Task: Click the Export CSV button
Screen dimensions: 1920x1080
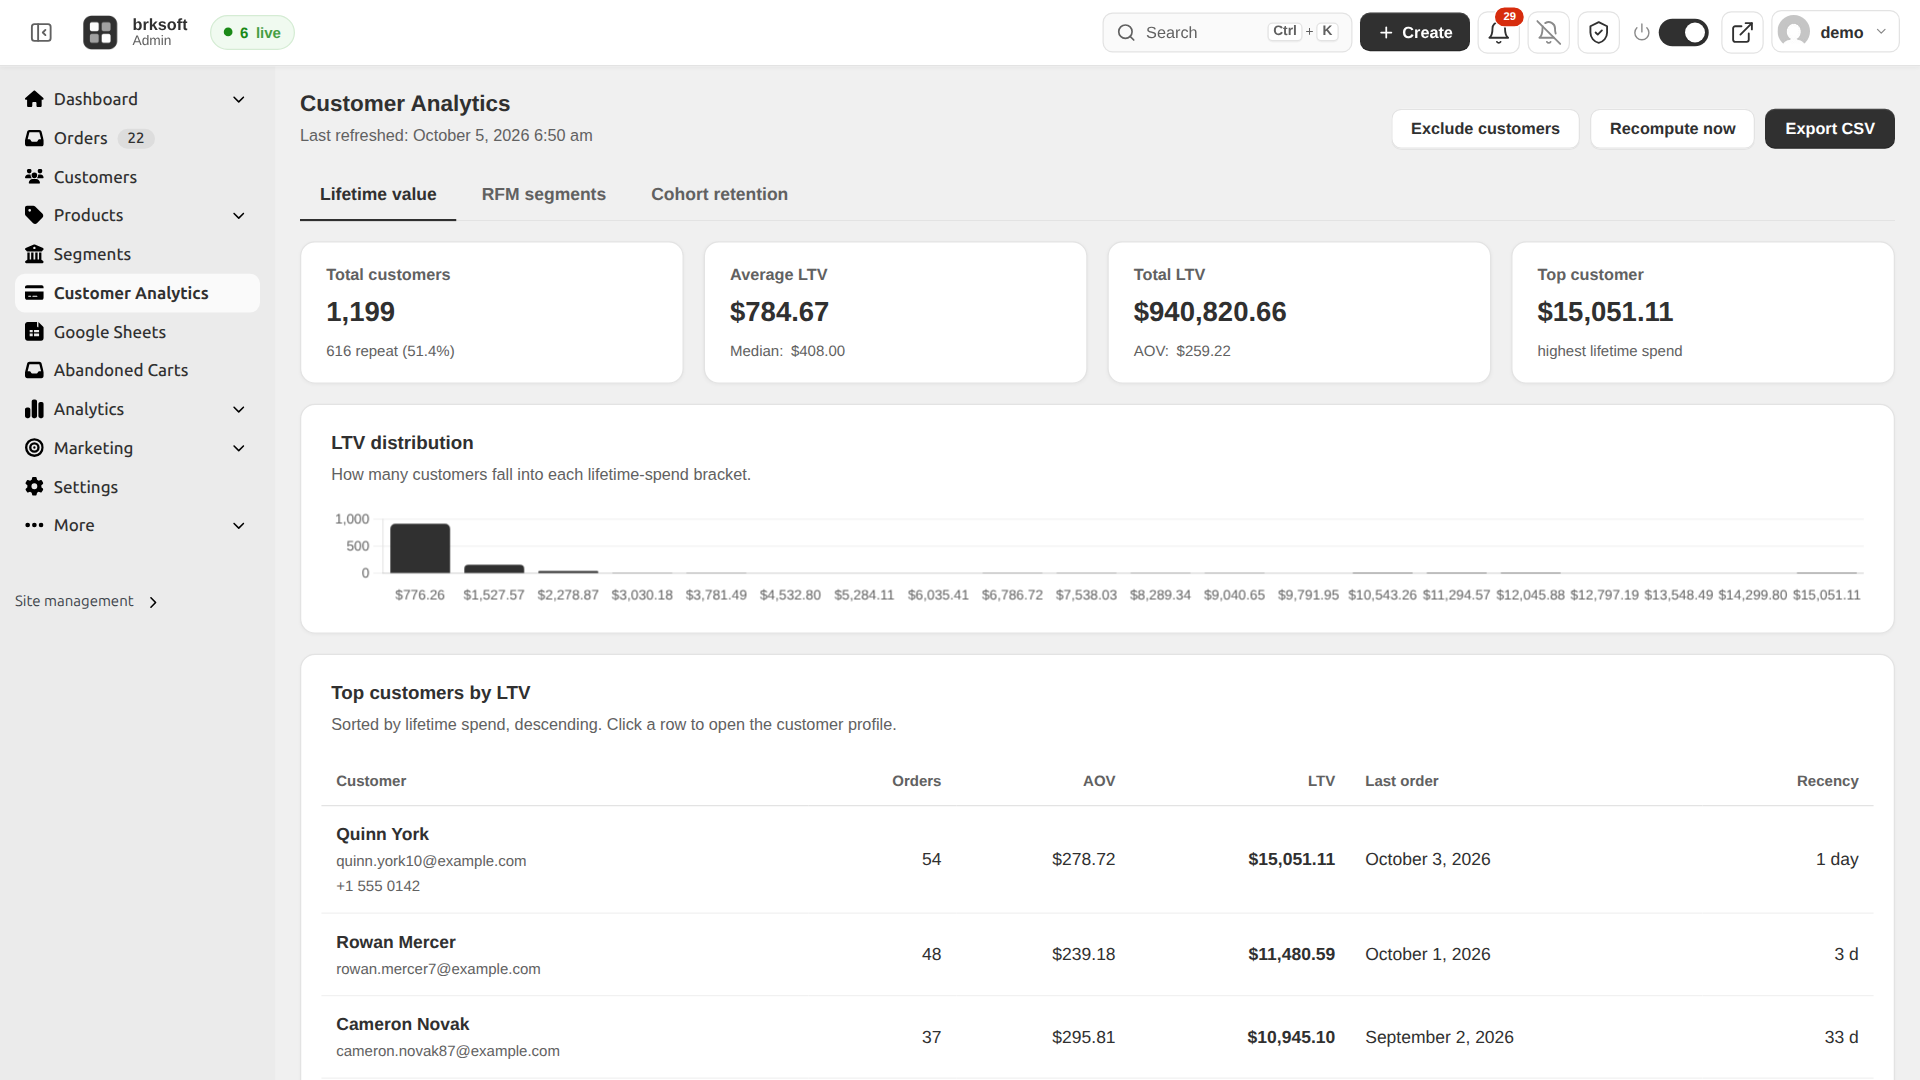Action: pos(1829,129)
